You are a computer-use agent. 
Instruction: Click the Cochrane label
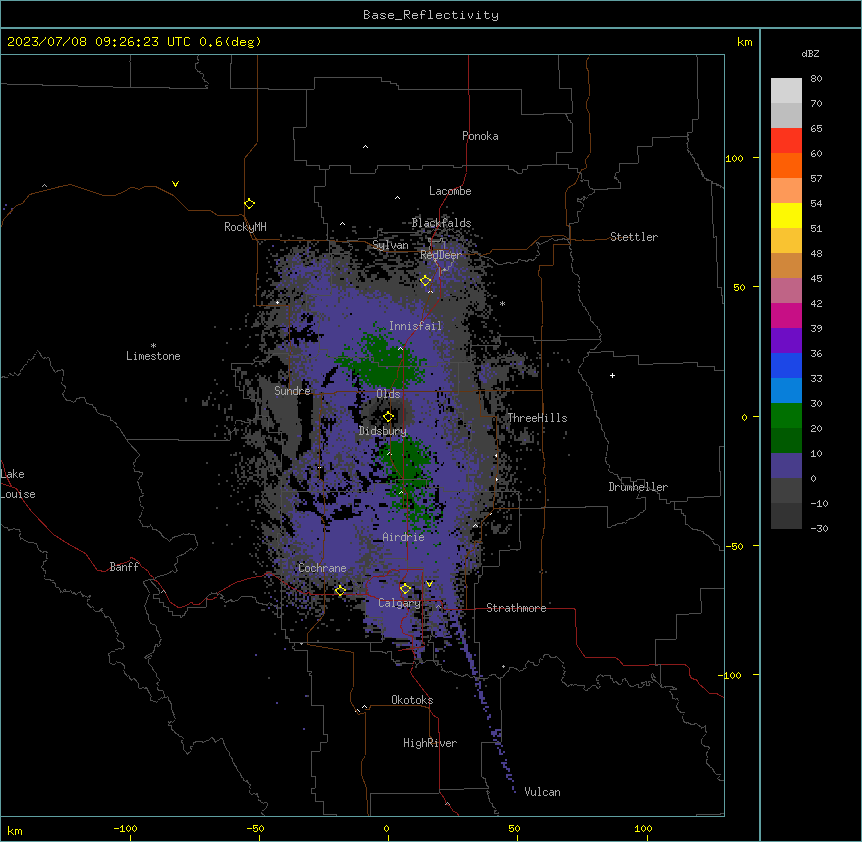[322, 568]
